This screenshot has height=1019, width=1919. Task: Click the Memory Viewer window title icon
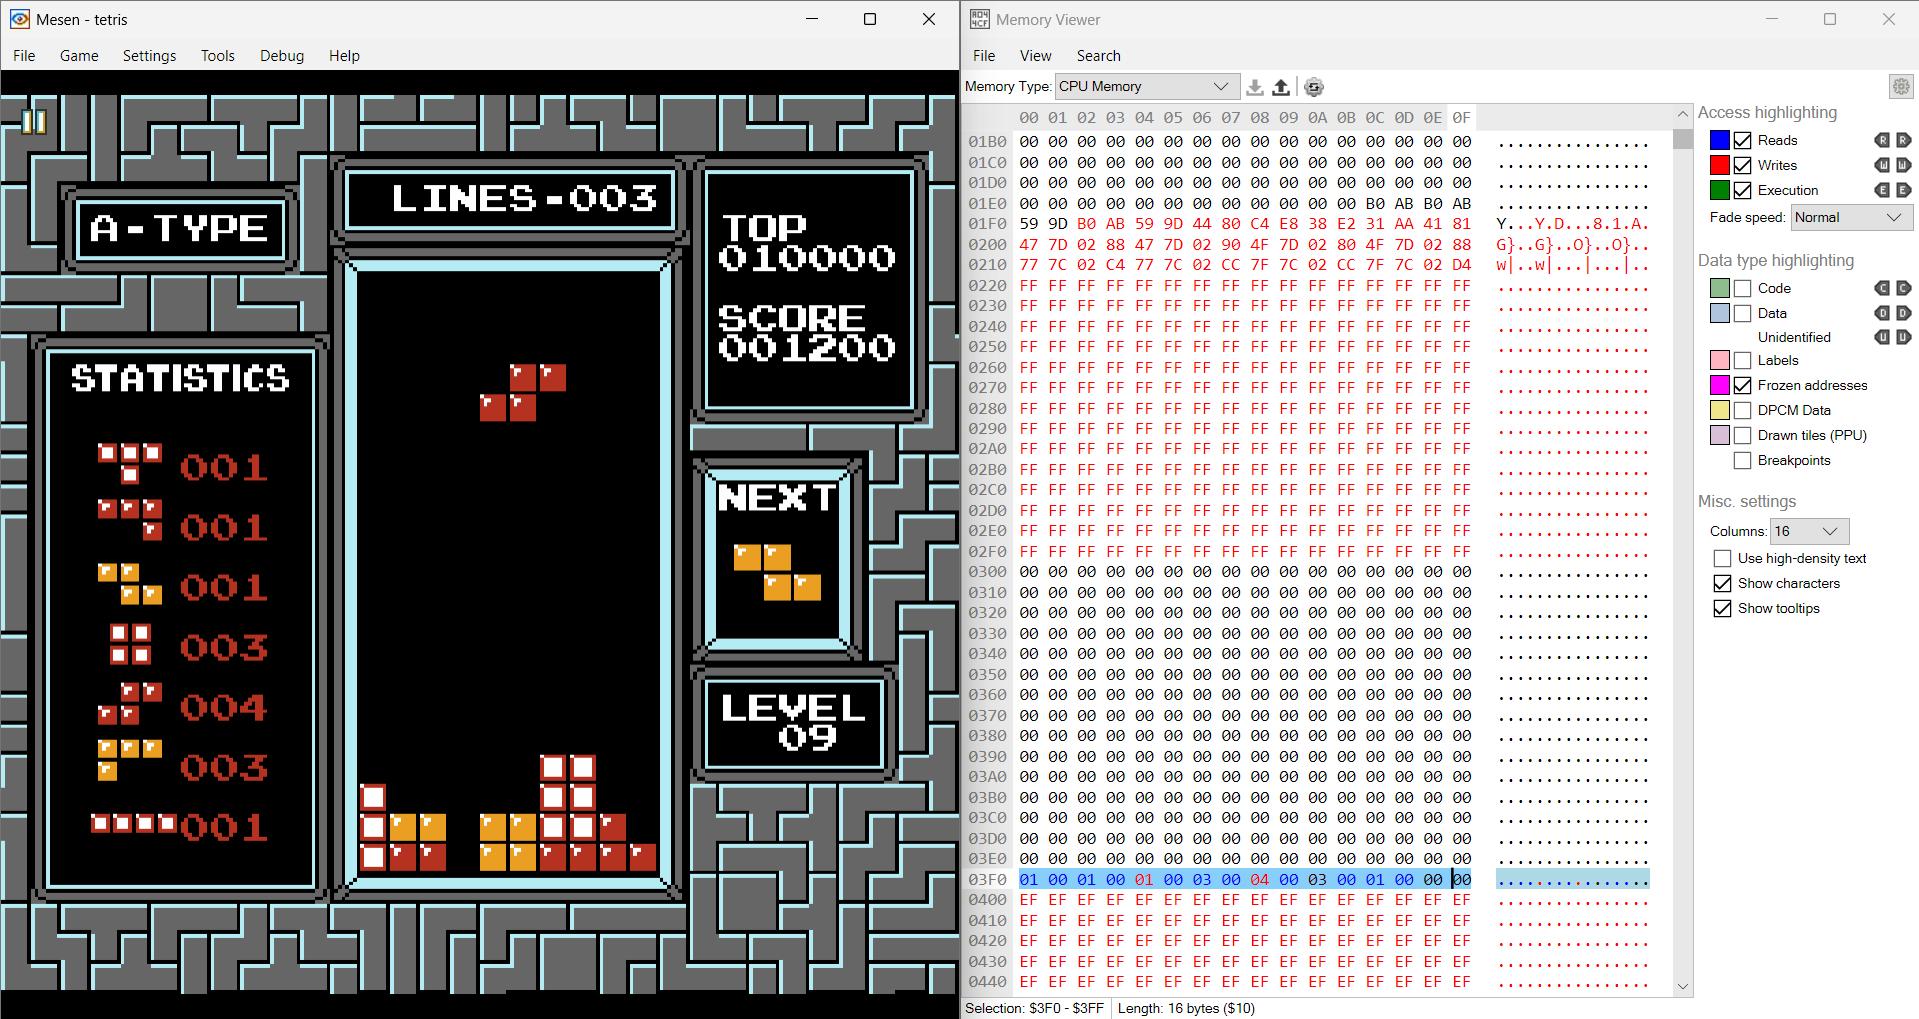pos(980,19)
